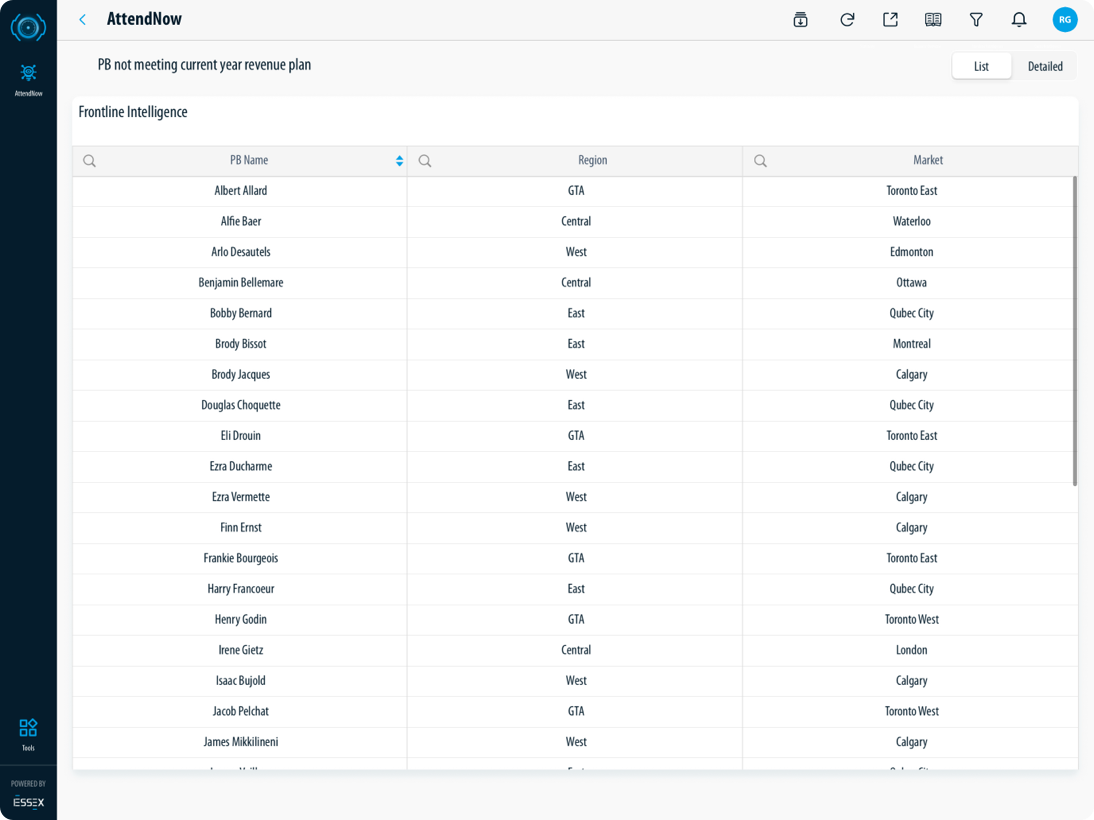Search within the Market column
1094x820 pixels.
click(x=760, y=161)
